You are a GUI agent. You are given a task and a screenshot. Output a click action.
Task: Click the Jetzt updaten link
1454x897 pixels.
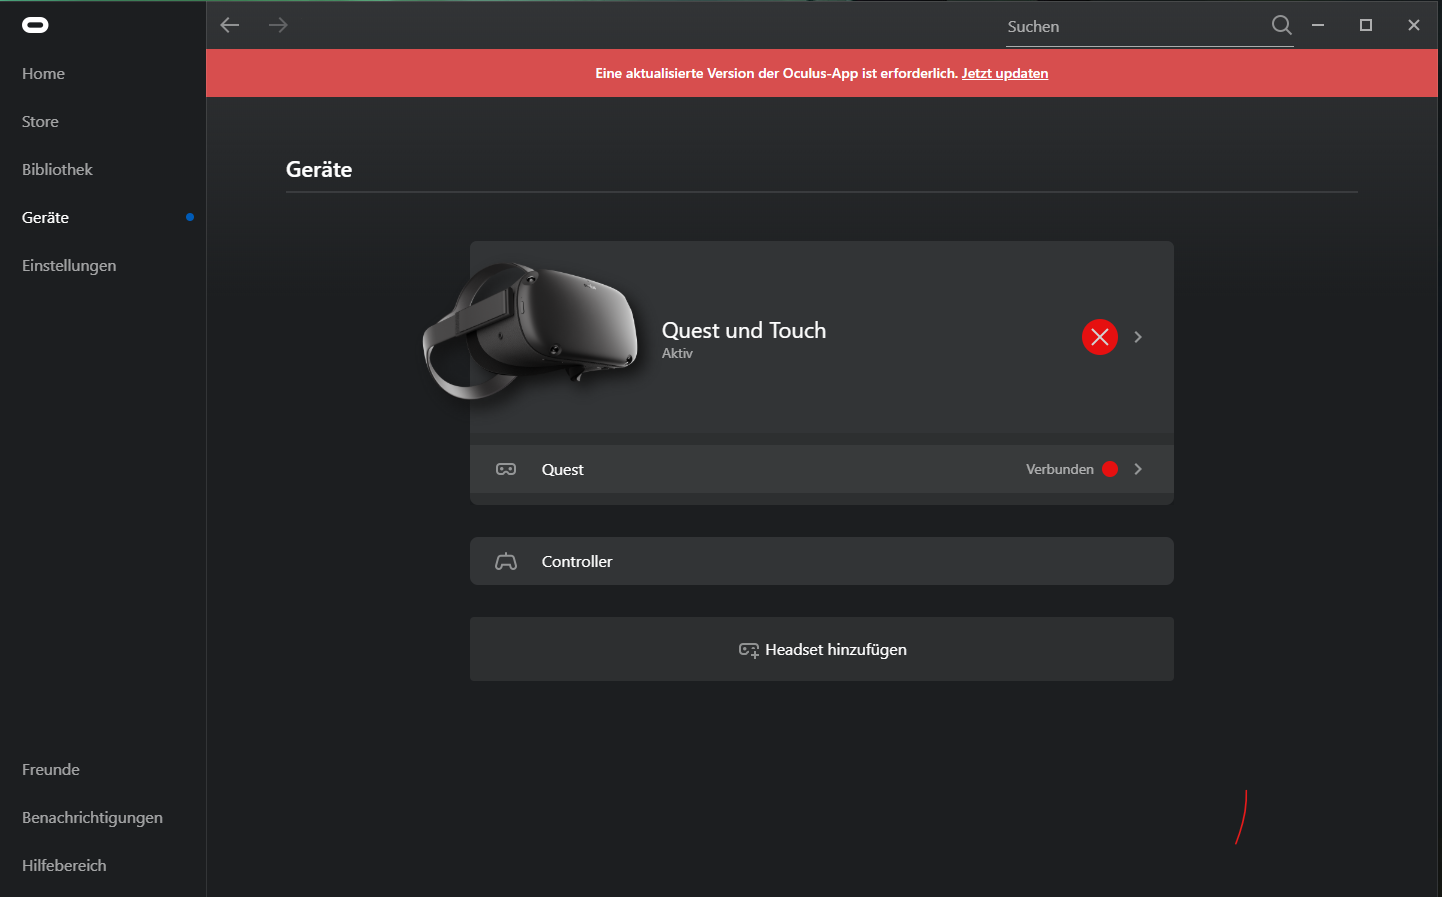point(1005,73)
